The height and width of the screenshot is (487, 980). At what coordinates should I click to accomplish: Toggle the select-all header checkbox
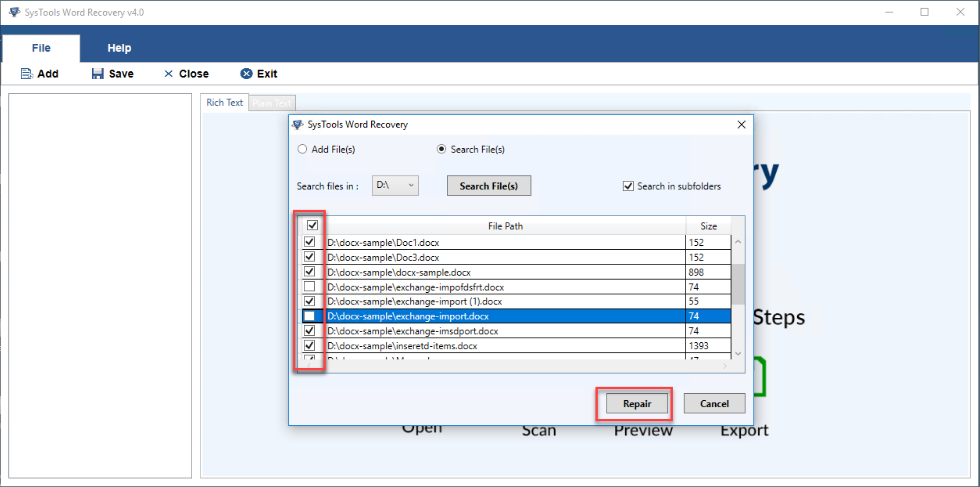(x=313, y=225)
